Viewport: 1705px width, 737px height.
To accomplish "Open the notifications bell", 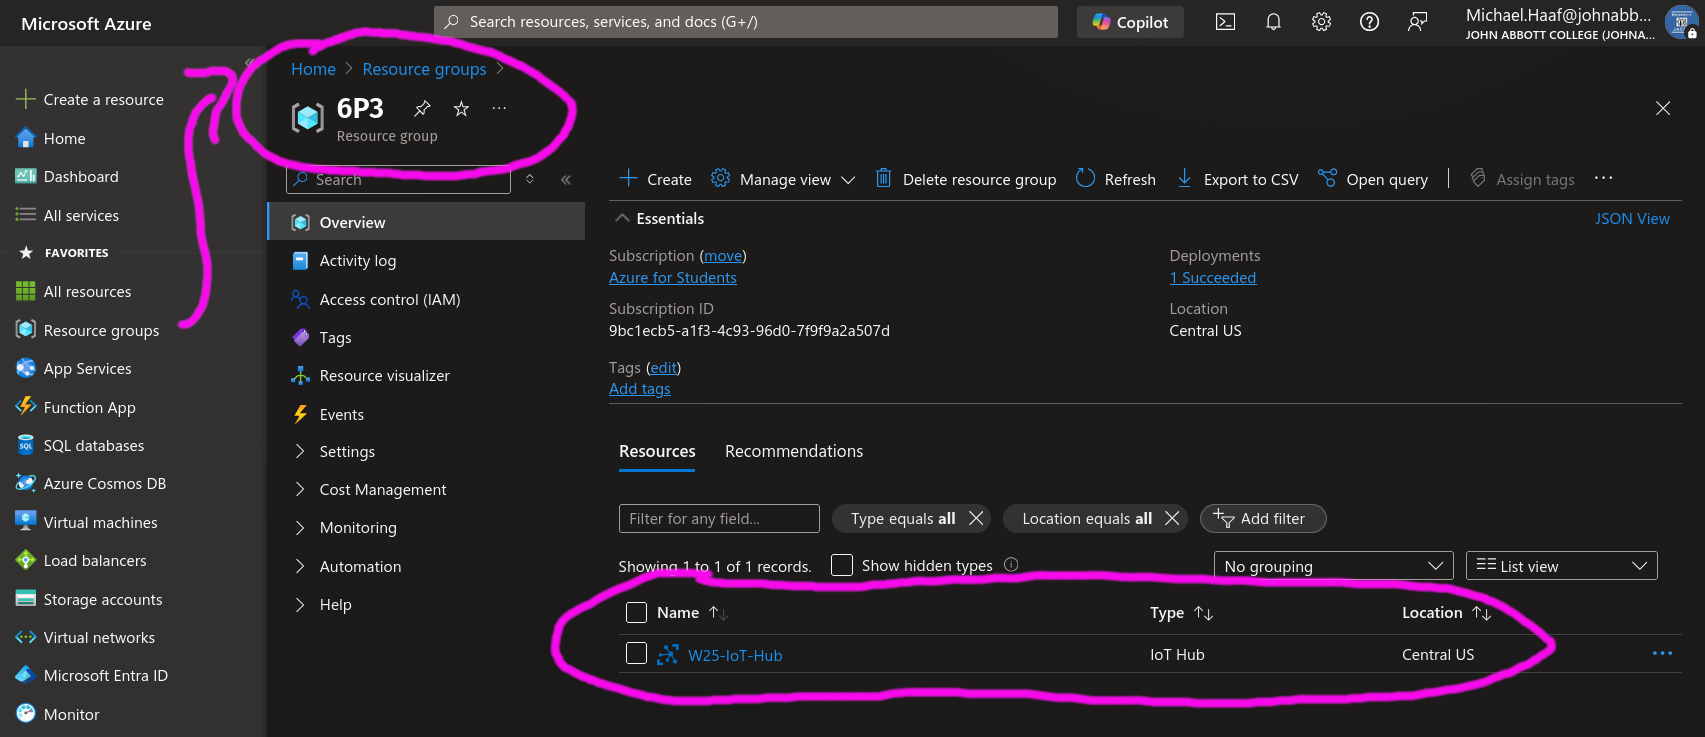I will (x=1273, y=22).
